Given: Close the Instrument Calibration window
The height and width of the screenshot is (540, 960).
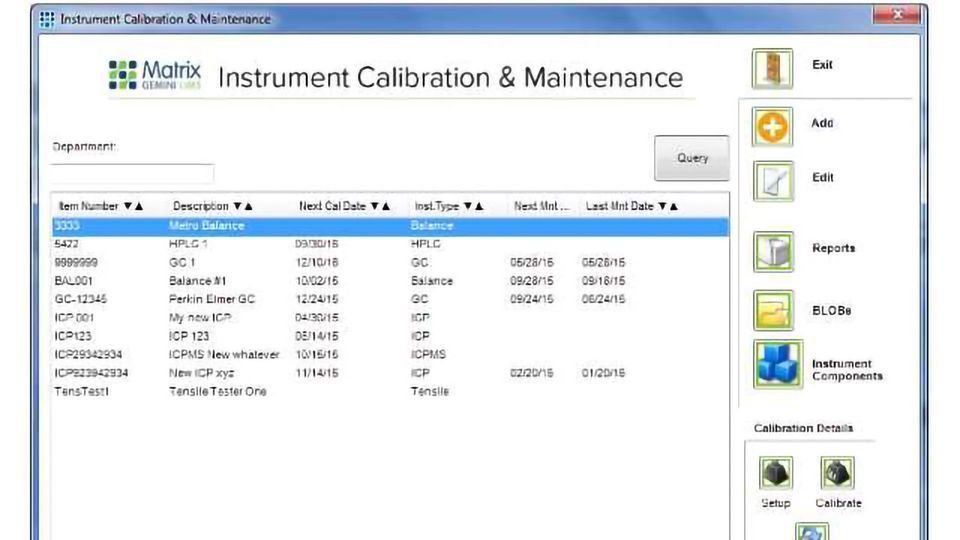Looking at the screenshot, I should point(897,15).
